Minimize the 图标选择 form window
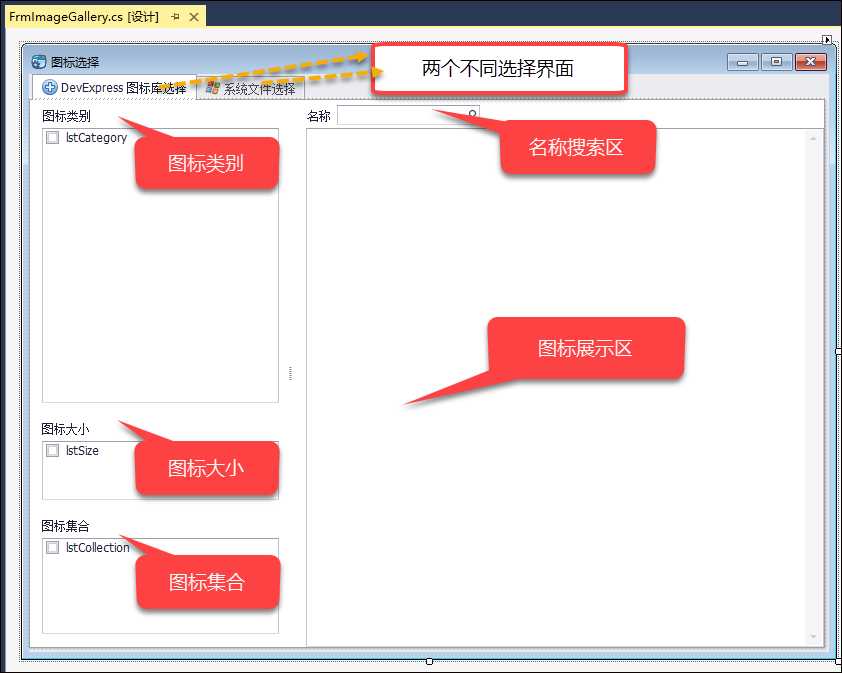The height and width of the screenshot is (673, 842). coord(742,62)
